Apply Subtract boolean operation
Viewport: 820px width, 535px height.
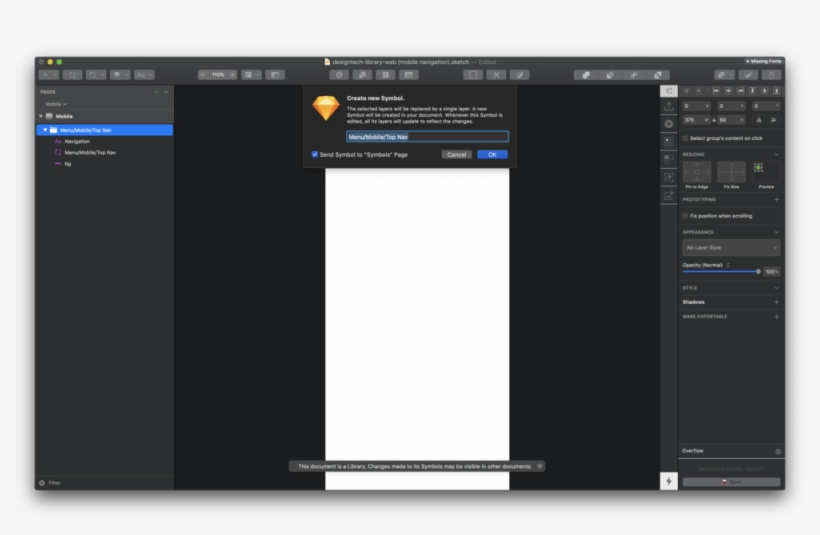point(610,75)
